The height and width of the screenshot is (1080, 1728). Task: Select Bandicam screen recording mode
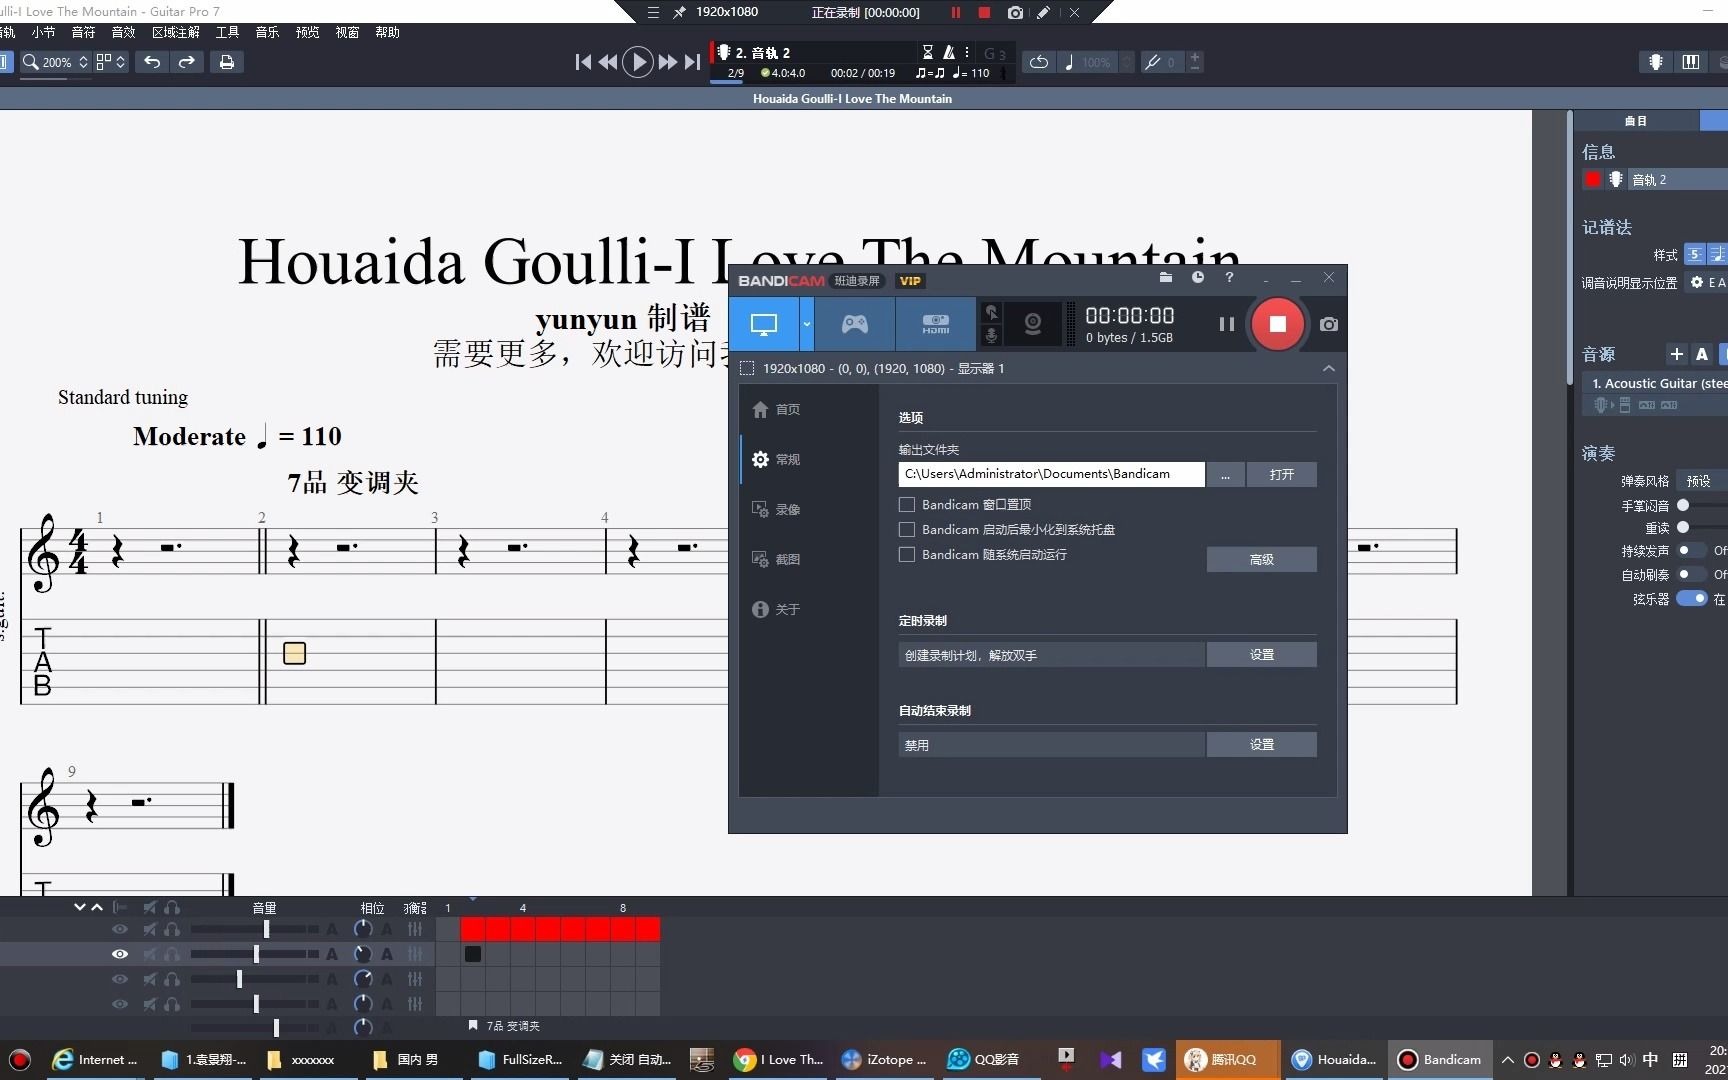click(764, 324)
